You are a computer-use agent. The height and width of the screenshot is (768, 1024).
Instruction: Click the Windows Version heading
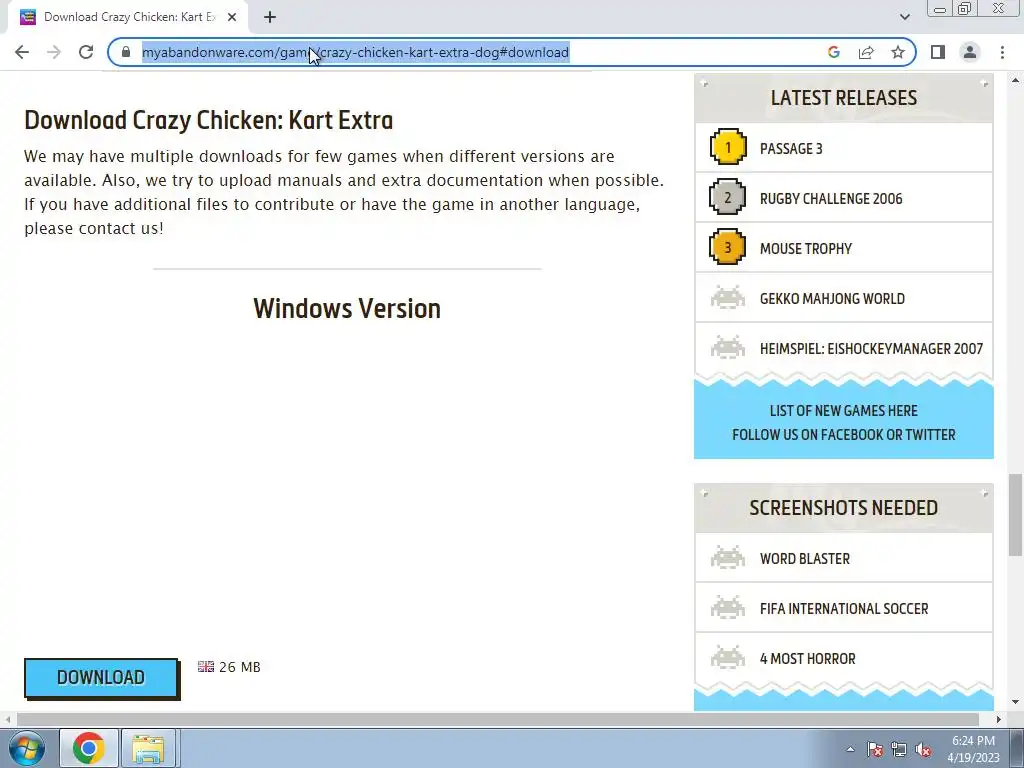click(x=347, y=308)
